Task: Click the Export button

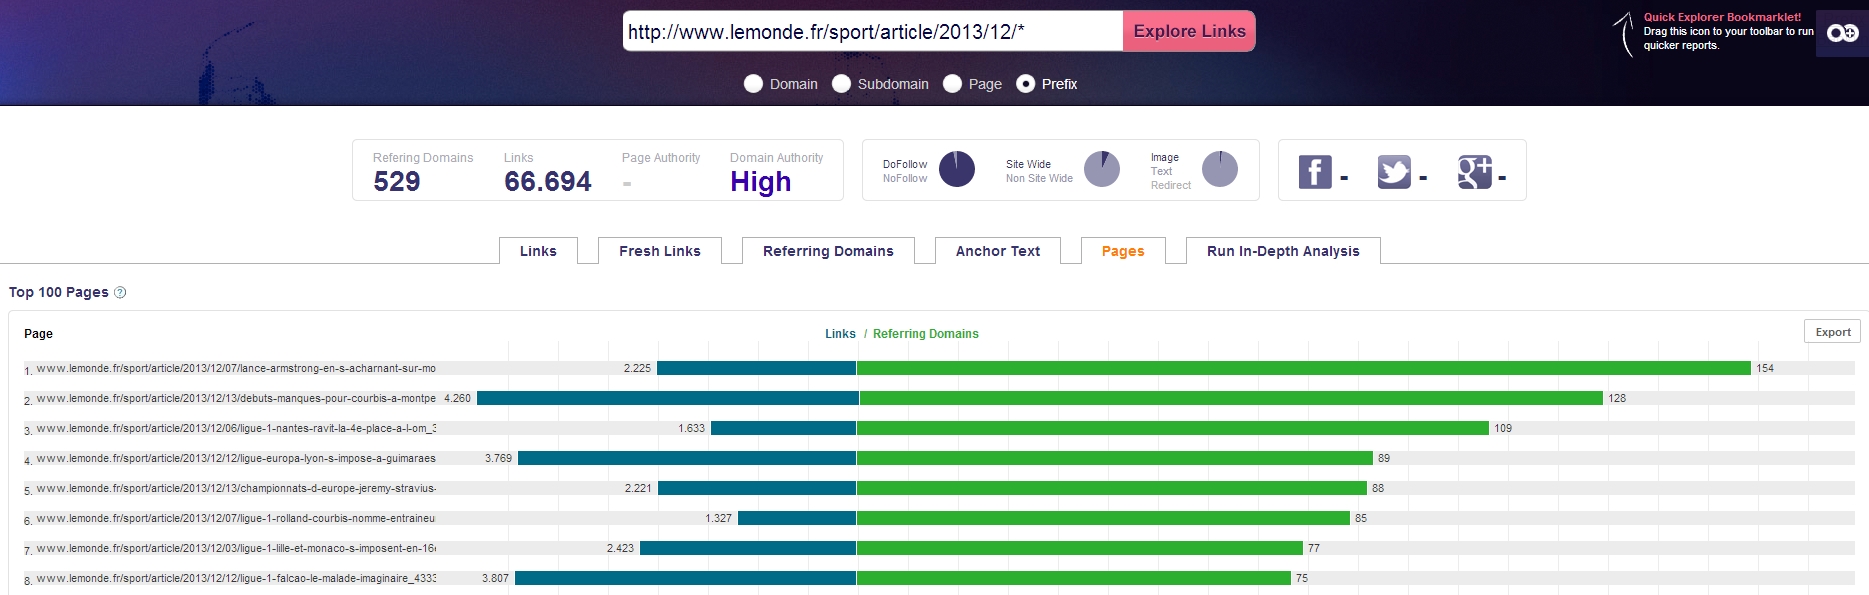Action: 1833,332
